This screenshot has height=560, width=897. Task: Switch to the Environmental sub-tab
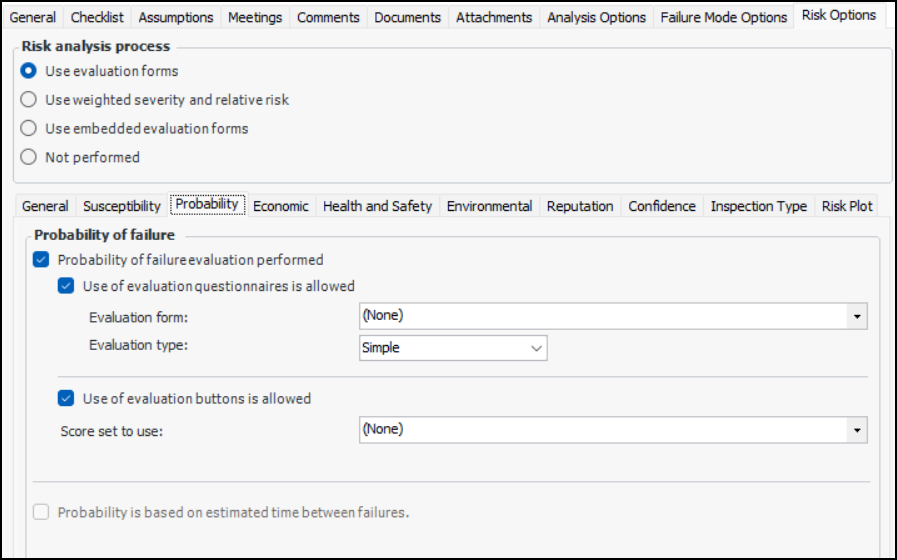489,206
